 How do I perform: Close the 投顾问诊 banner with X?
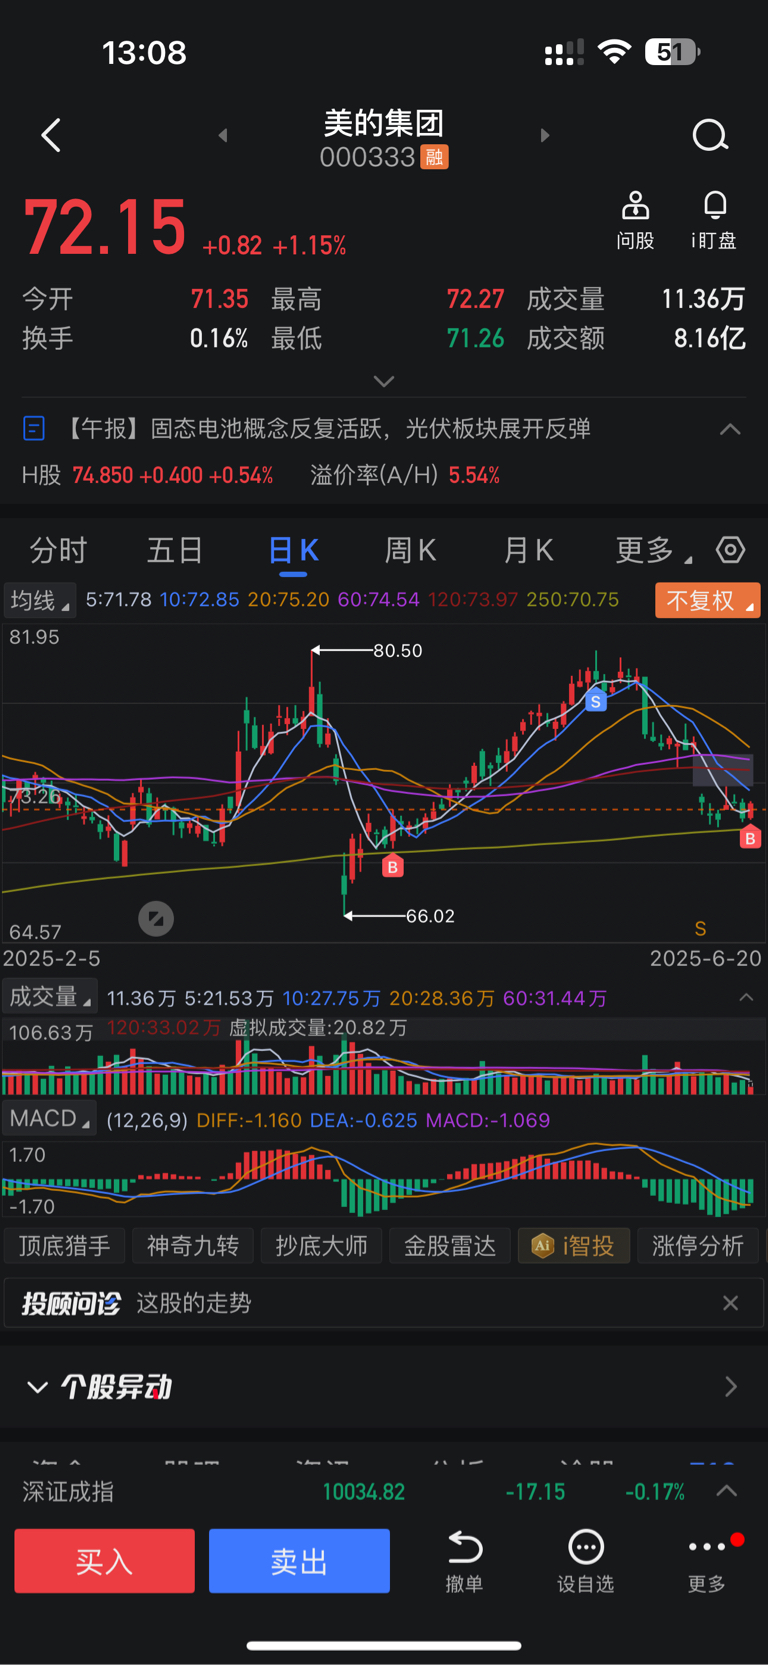[x=731, y=1303]
